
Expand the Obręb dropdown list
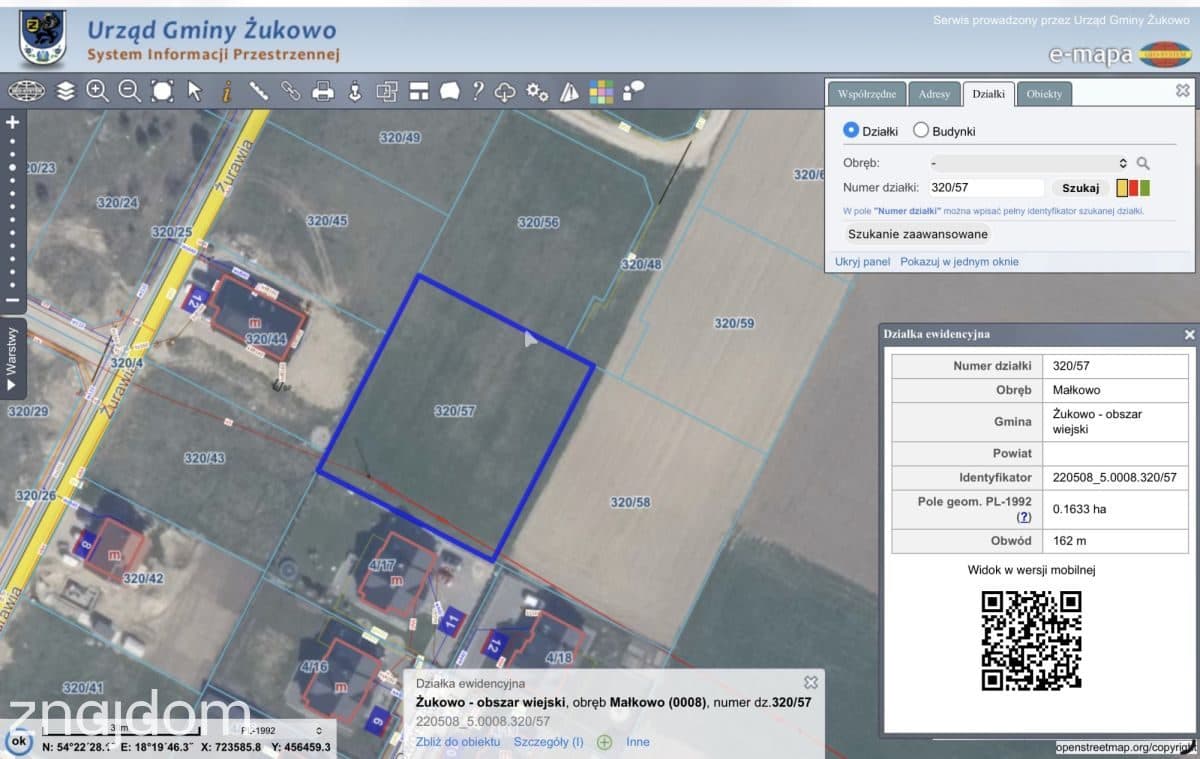(x=1028, y=162)
